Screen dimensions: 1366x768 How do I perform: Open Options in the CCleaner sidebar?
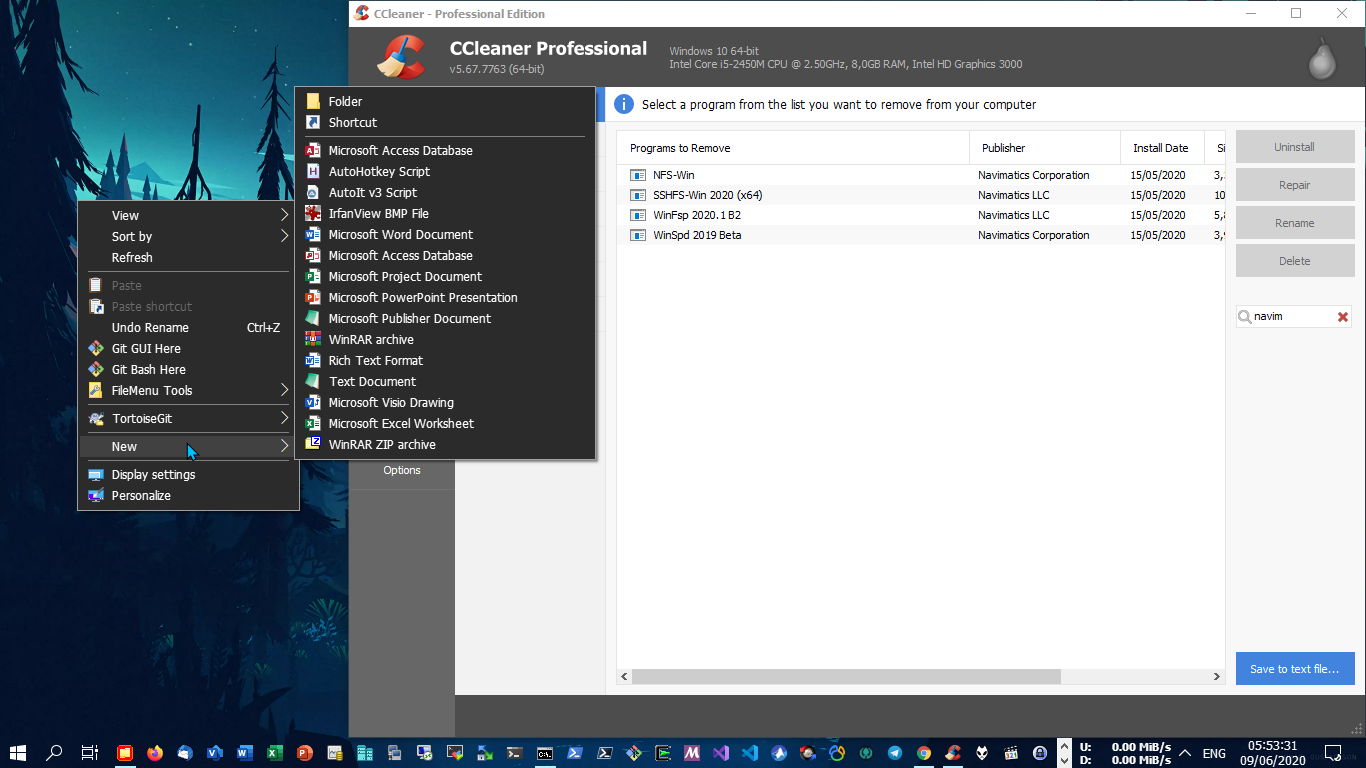(402, 470)
